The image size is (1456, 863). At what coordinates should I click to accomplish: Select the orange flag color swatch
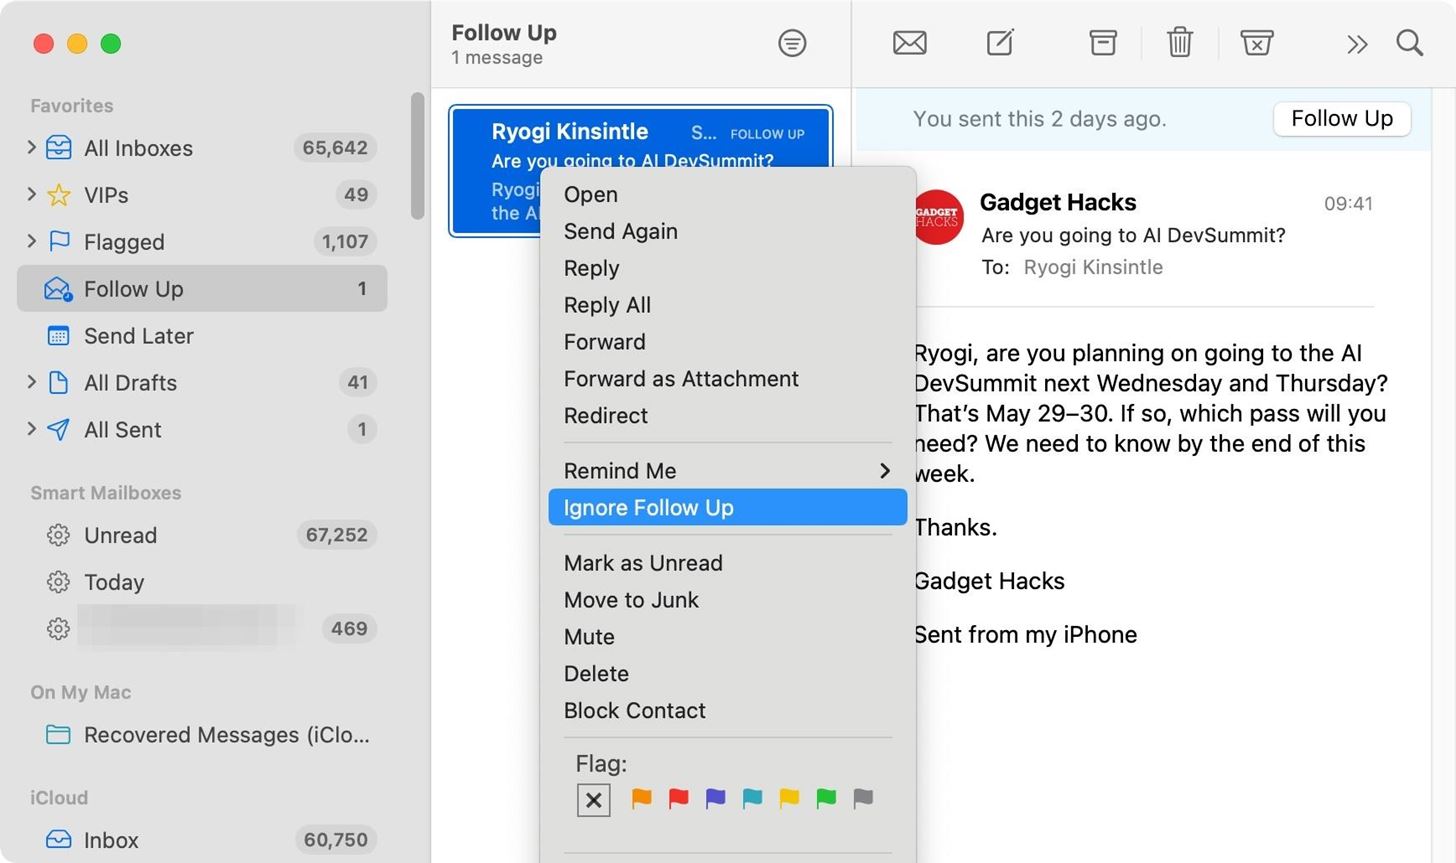pos(641,799)
